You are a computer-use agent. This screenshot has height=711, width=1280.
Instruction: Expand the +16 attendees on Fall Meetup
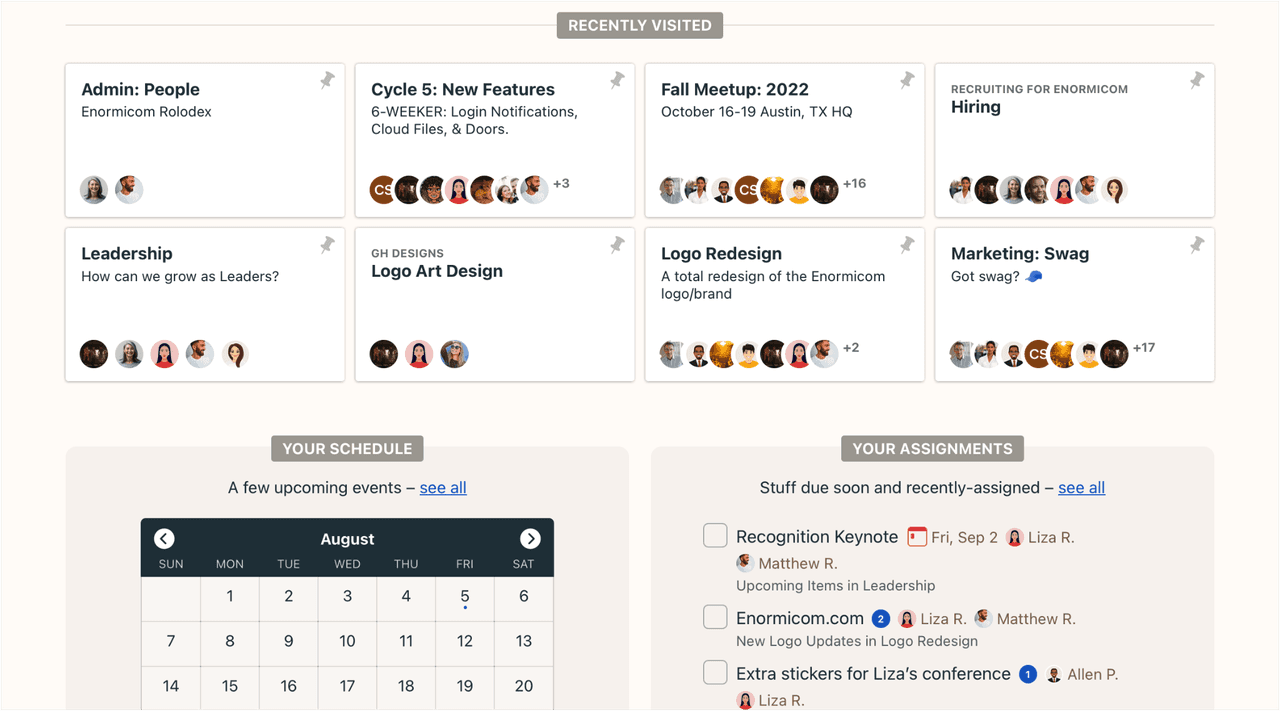click(x=855, y=184)
